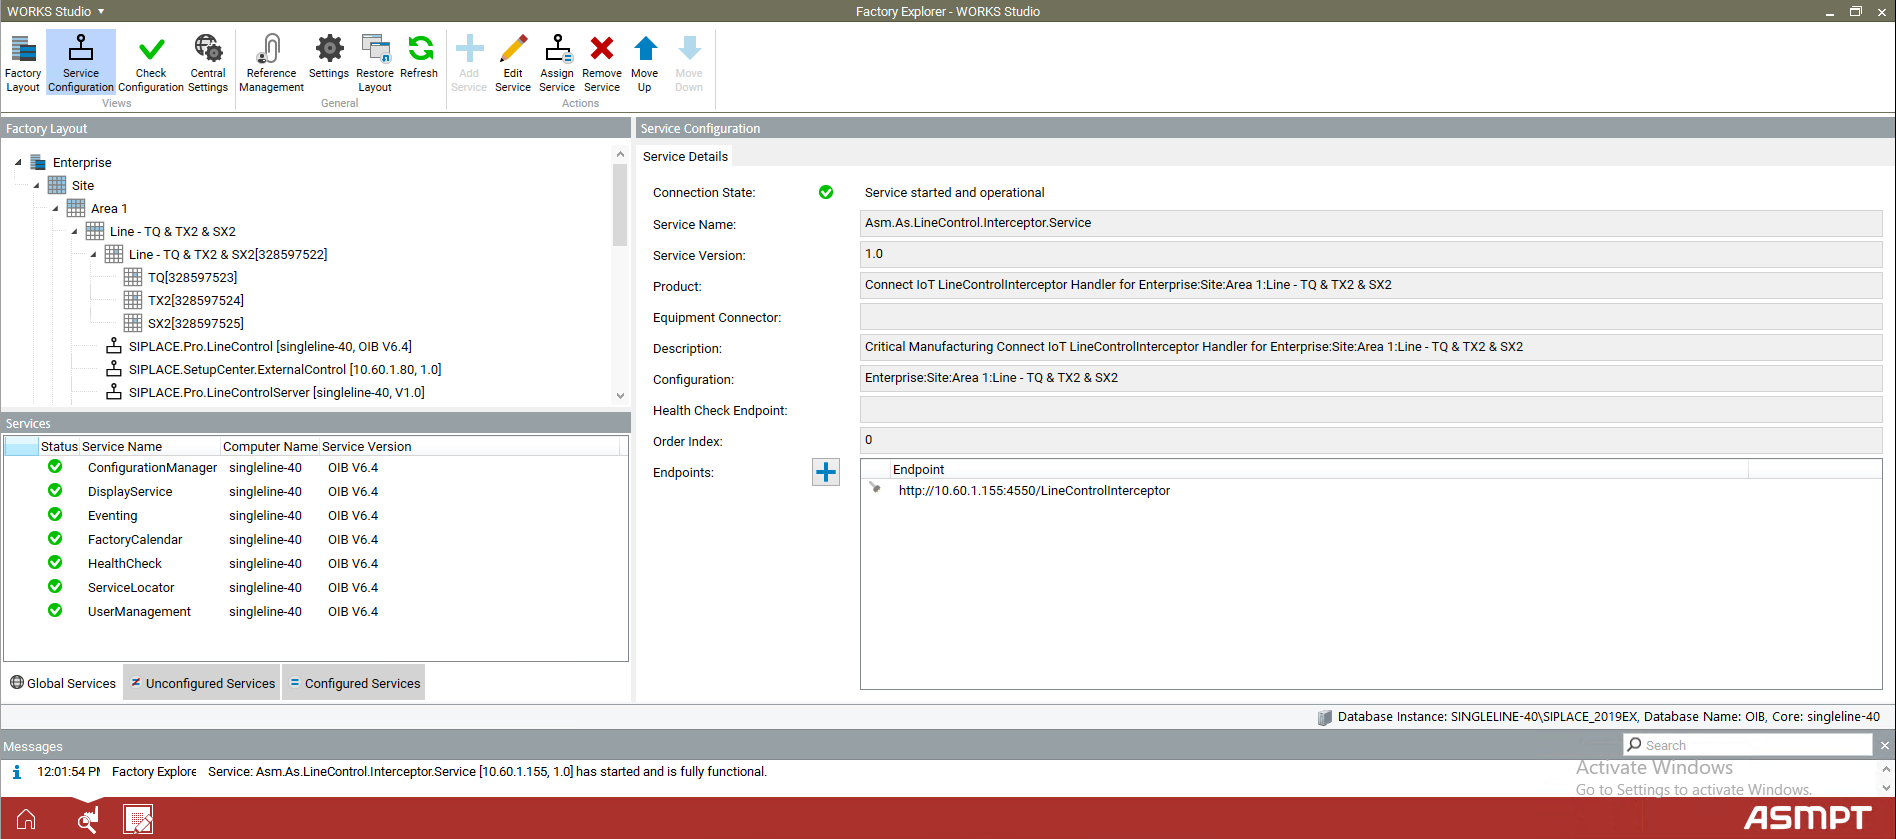Click the search tool icon in bottom bar
Screen dimensions: 1896x839
[x=88, y=820]
